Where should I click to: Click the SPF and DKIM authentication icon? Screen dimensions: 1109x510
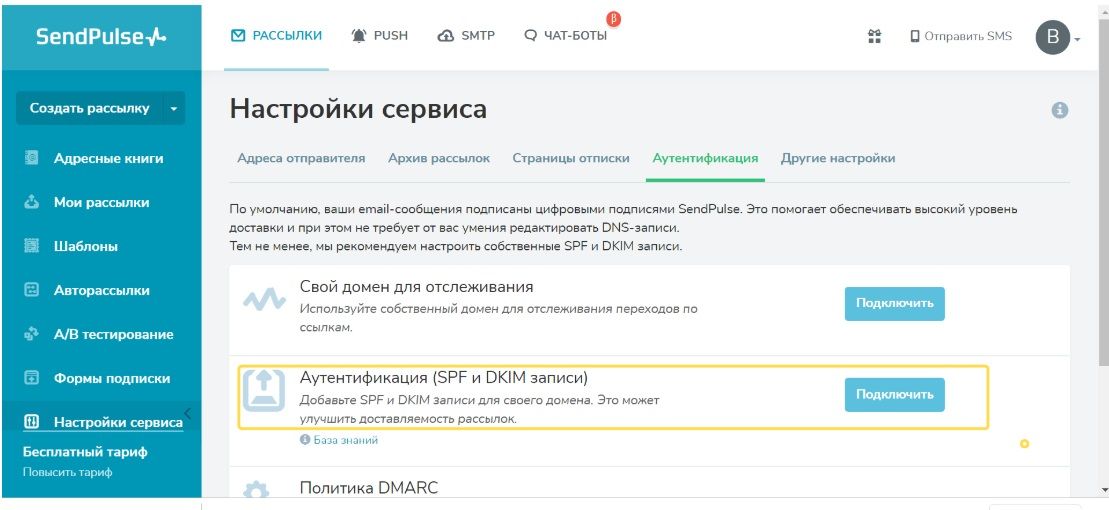pyautogui.click(x=264, y=390)
